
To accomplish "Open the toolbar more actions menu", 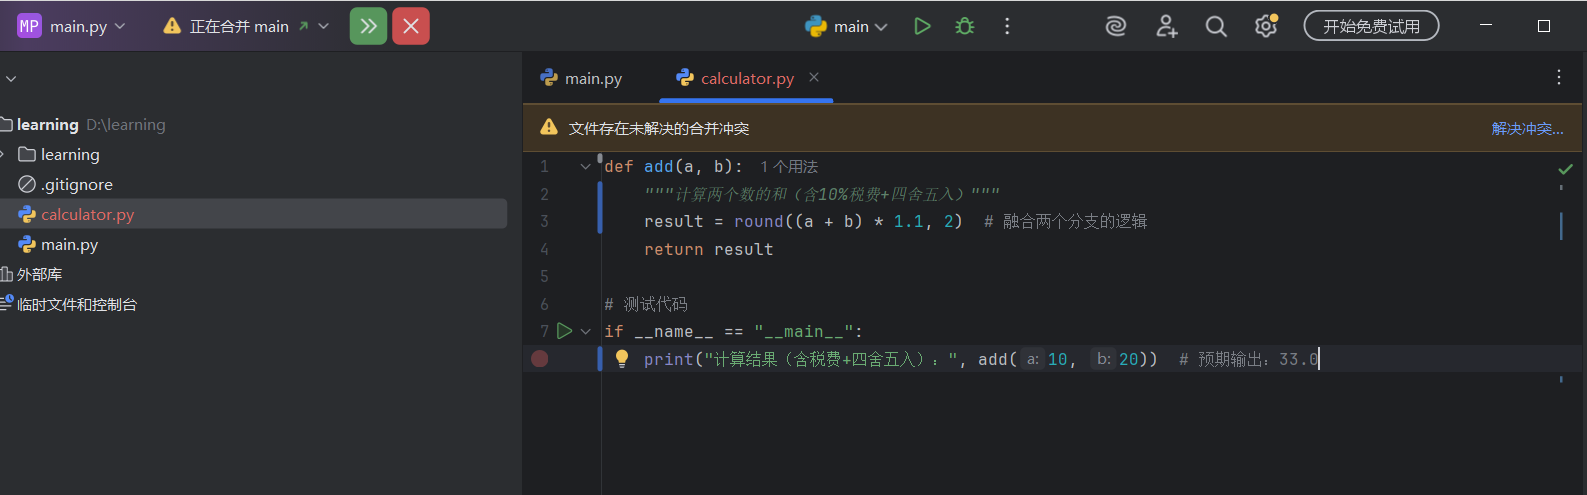I will pos(1007,27).
